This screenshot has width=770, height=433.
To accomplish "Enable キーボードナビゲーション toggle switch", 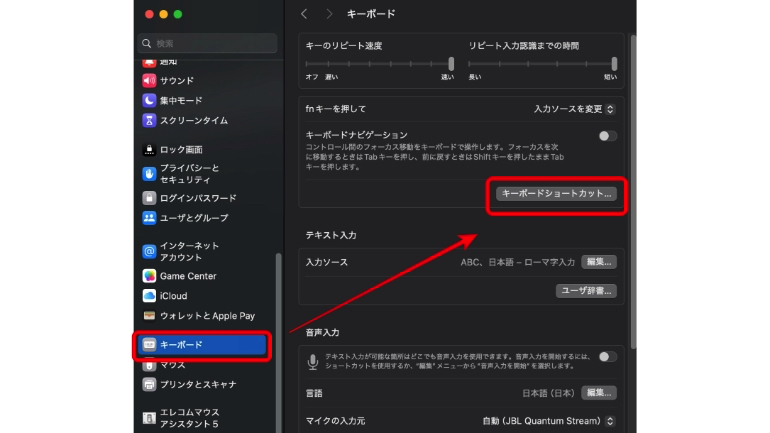I will (x=606, y=136).
